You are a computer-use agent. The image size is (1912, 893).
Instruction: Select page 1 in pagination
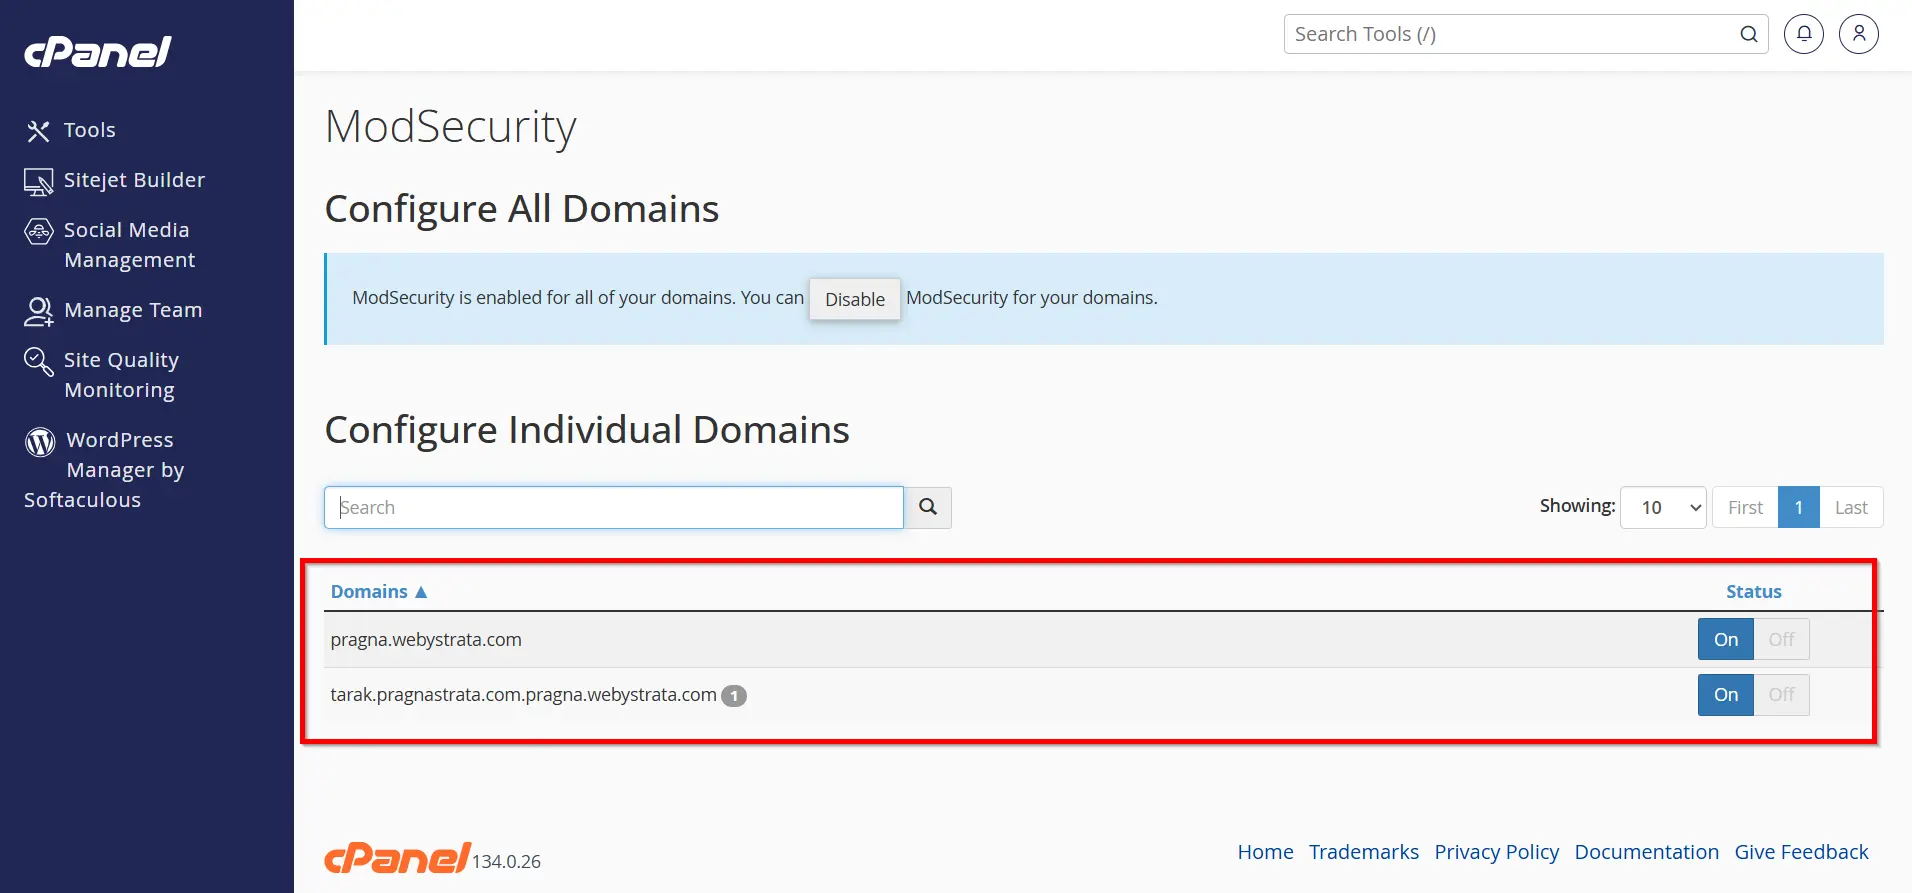point(1798,507)
